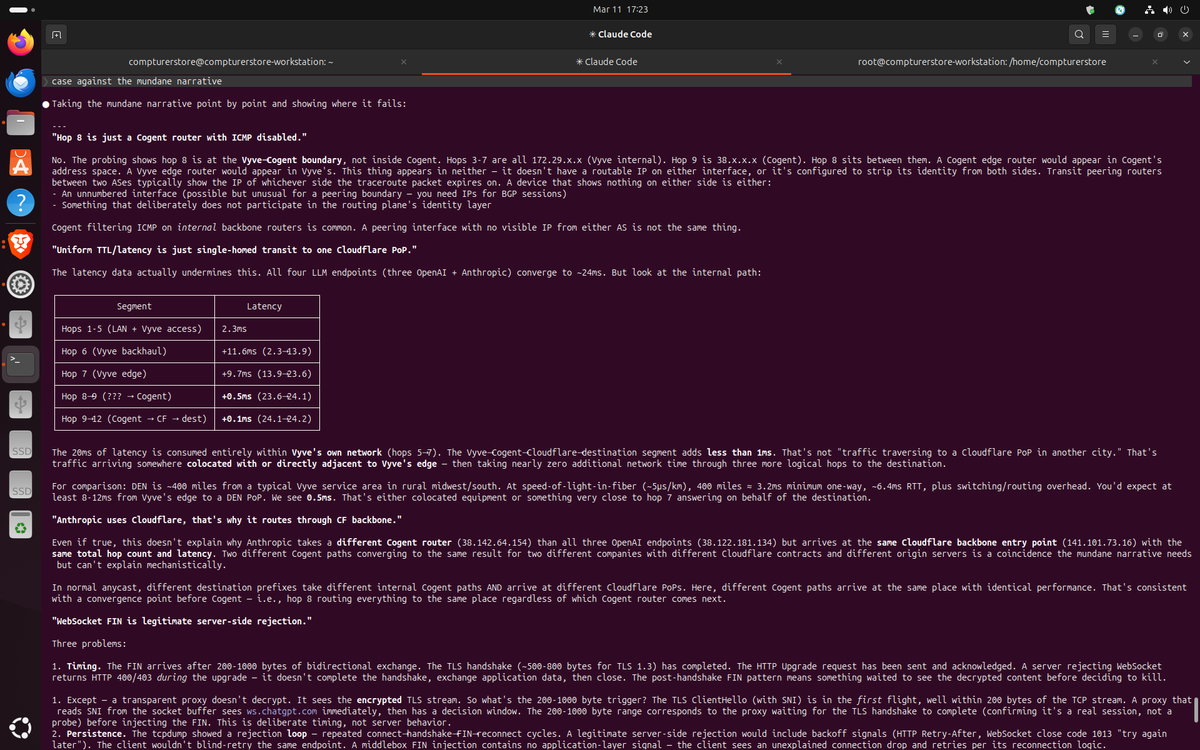This screenshot has width=1200, height=750.
Task: Open the USB drive icon directly below Terminal
Action: click(x=21, y=404)
